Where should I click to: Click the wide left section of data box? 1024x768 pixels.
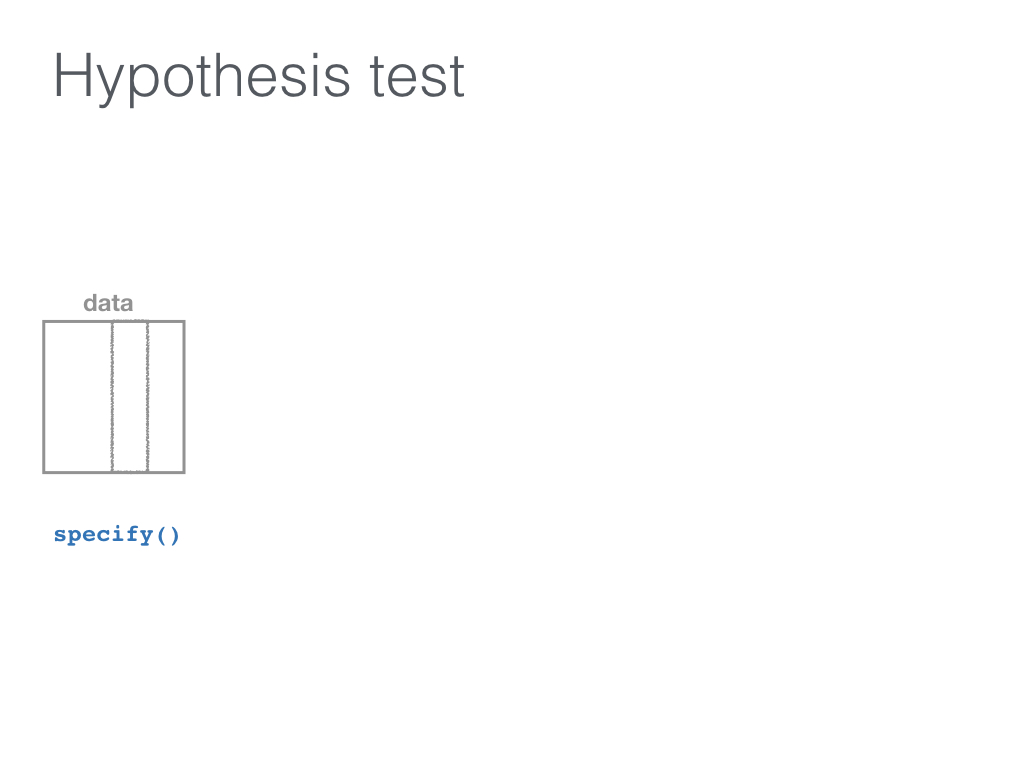click(78, 396)
